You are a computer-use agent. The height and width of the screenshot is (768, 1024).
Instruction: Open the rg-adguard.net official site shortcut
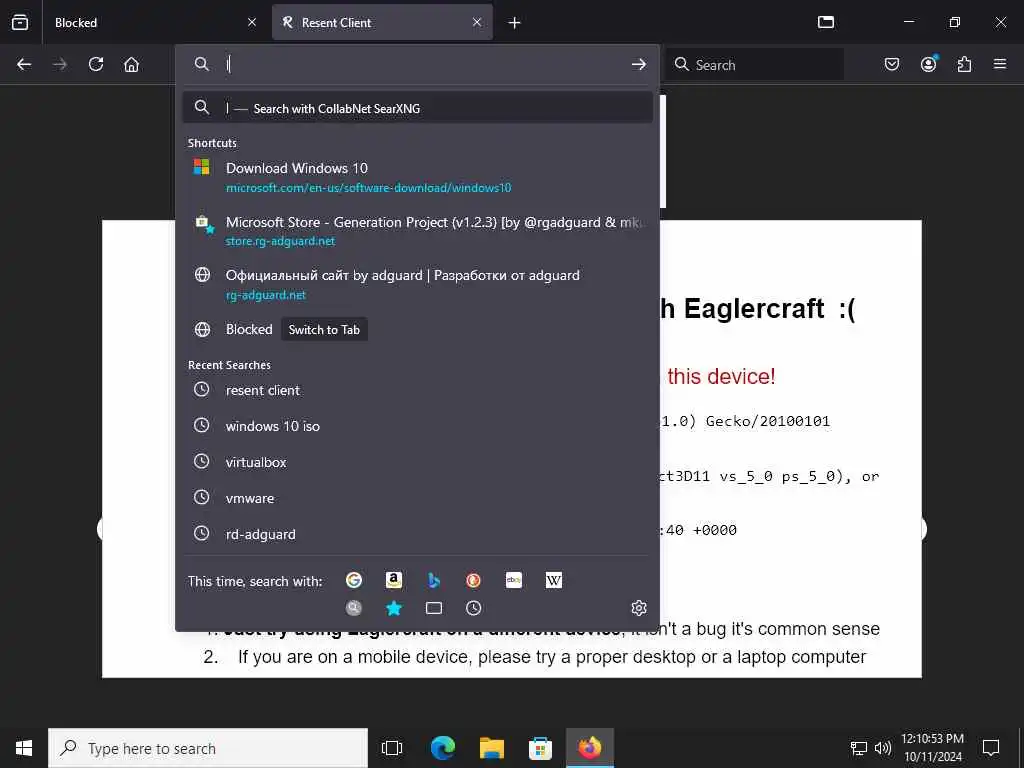pyautogui.click(x=417, y=284)
